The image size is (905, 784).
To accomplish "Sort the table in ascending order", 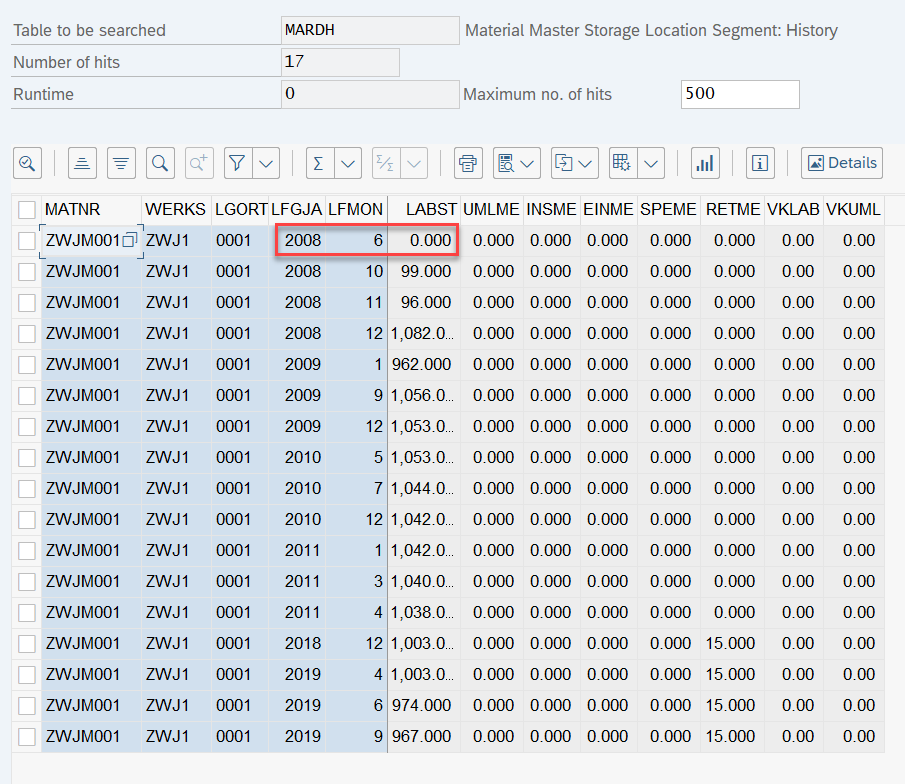I will pyautogui.click(x=83, y=163).
